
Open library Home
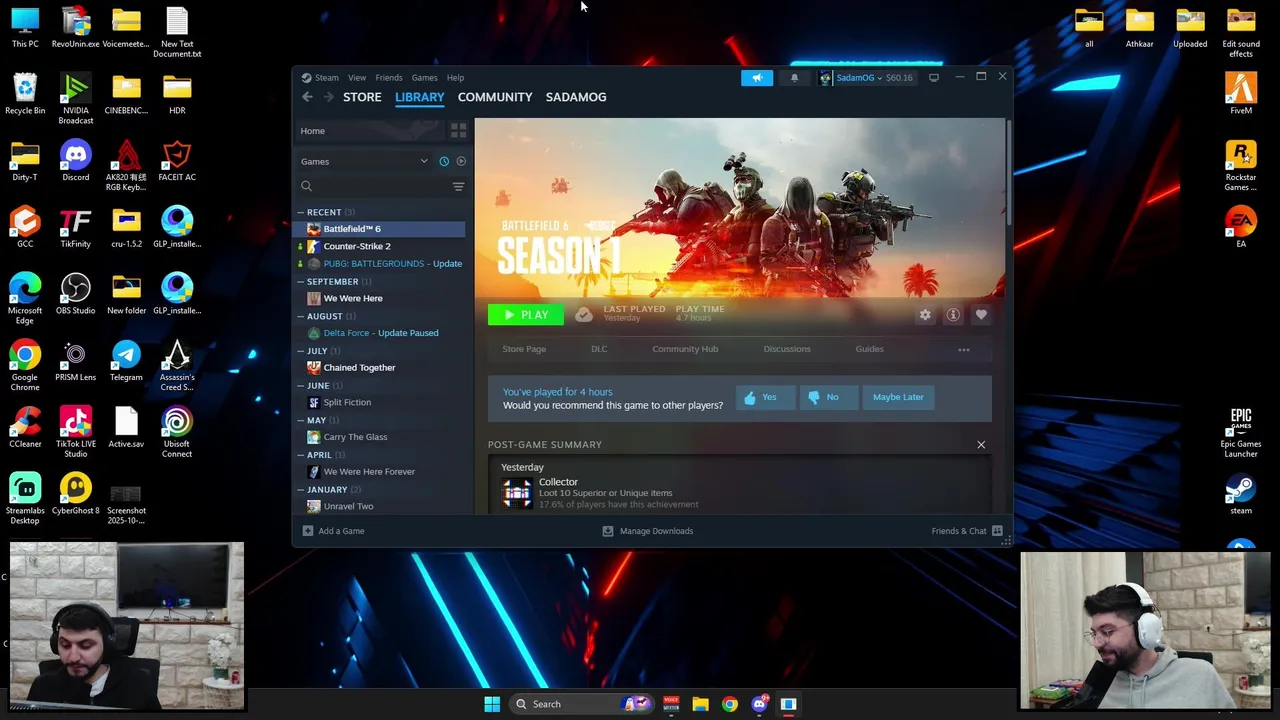tap(370, 131)
